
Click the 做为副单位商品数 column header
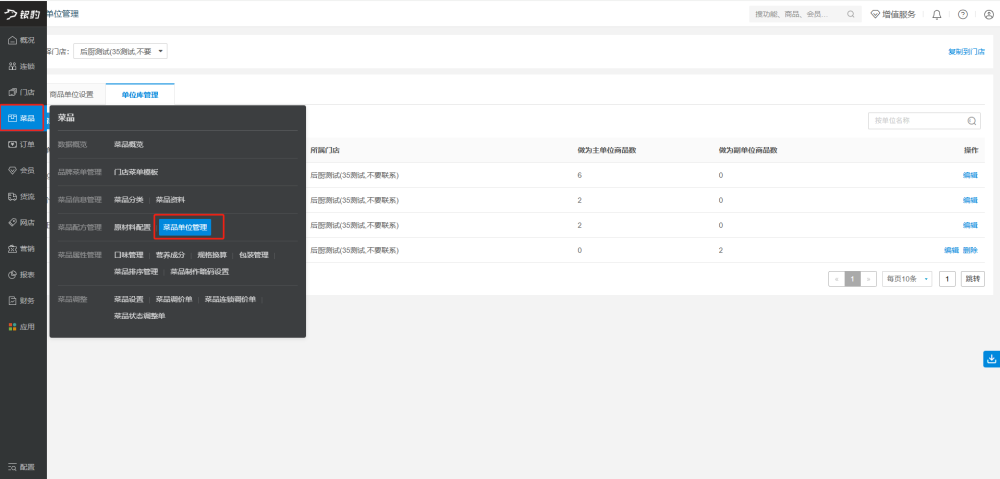click(x=747, y=151)
